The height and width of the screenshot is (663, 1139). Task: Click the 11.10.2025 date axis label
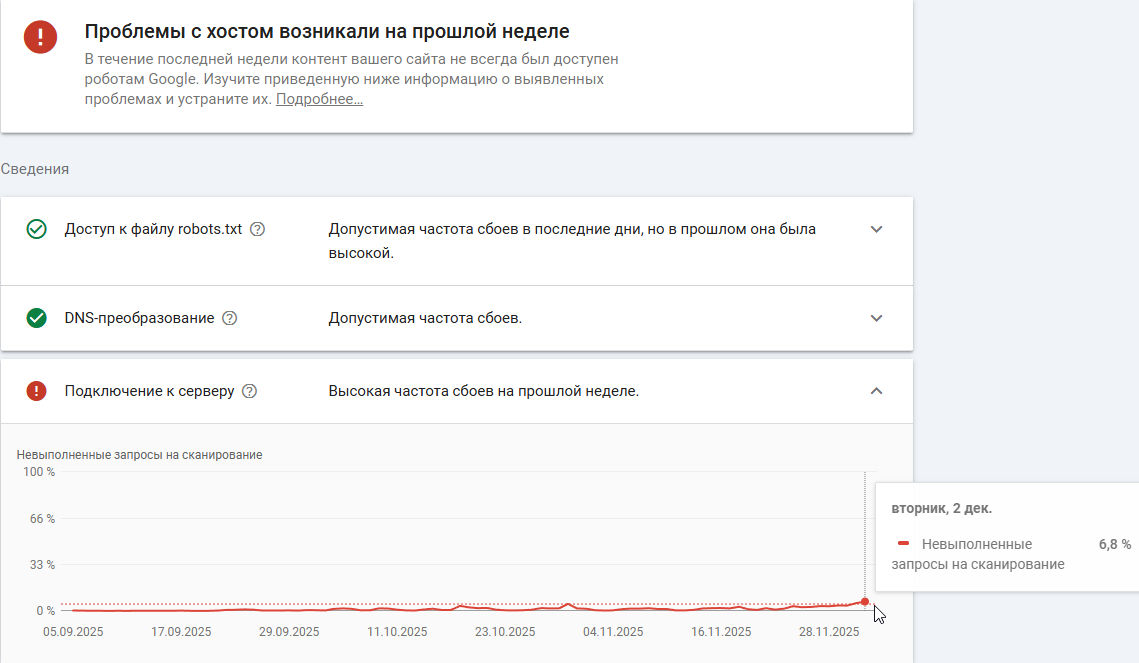(x=397, y=632)
